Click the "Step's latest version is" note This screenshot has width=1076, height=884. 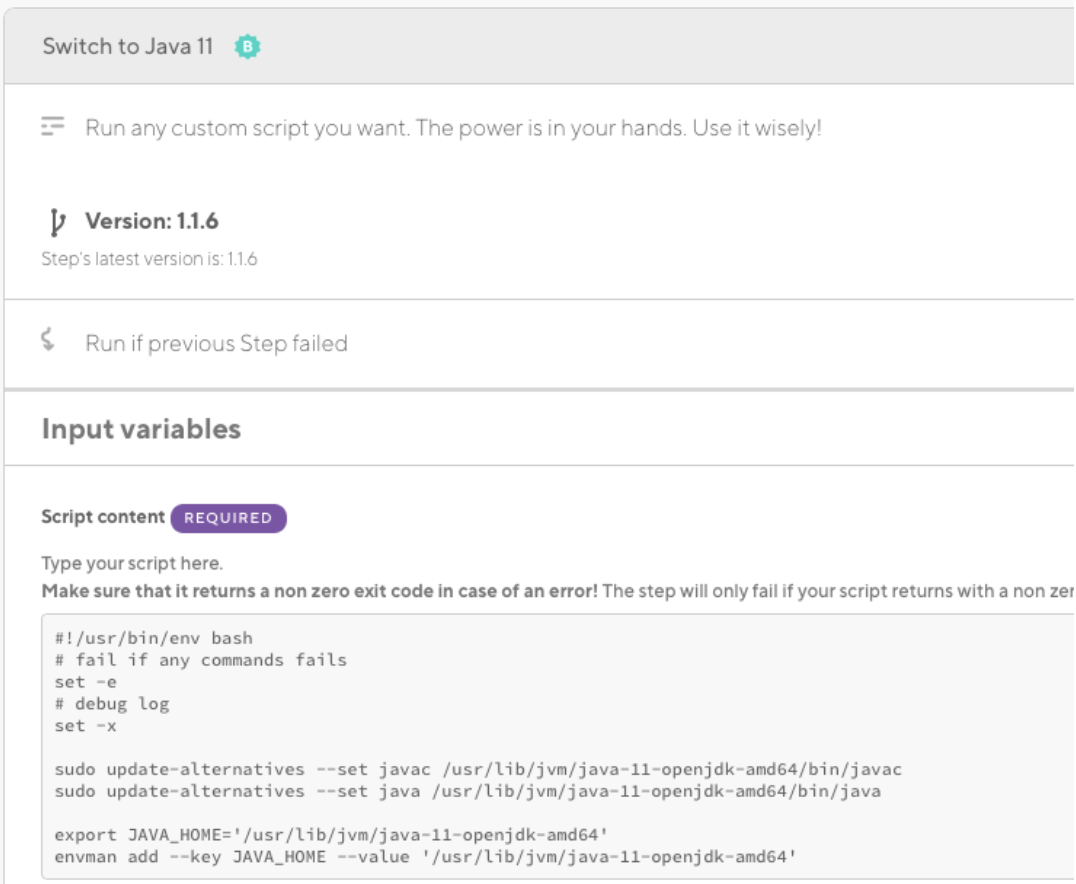coord(149,259)
